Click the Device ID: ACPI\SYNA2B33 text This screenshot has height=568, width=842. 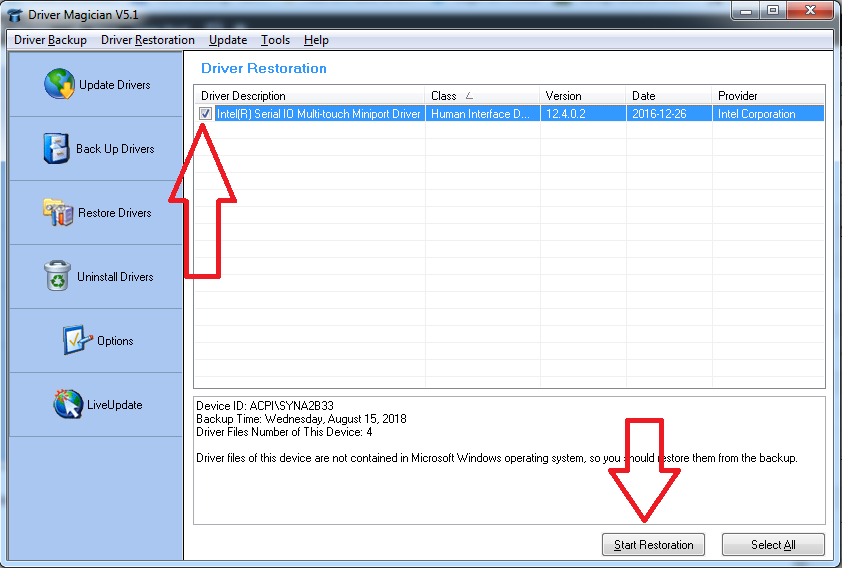(265, 405)
